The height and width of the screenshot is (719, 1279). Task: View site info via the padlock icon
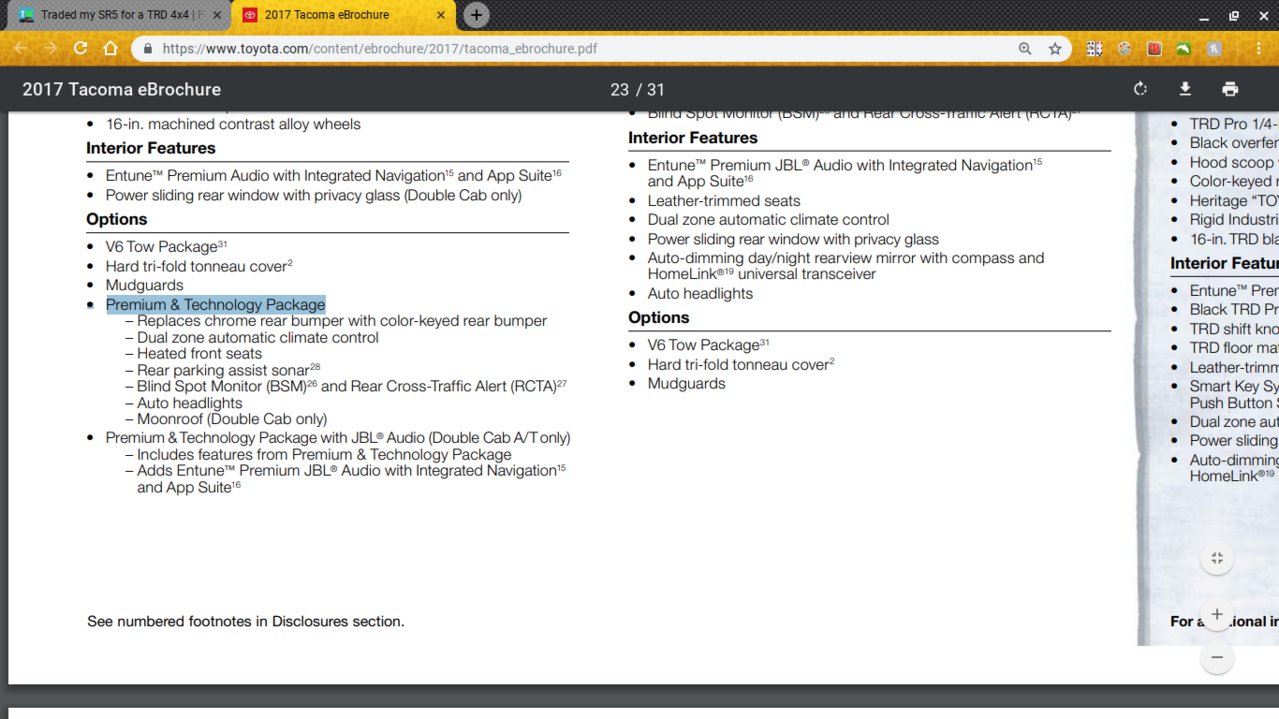(x=147, y=48)
